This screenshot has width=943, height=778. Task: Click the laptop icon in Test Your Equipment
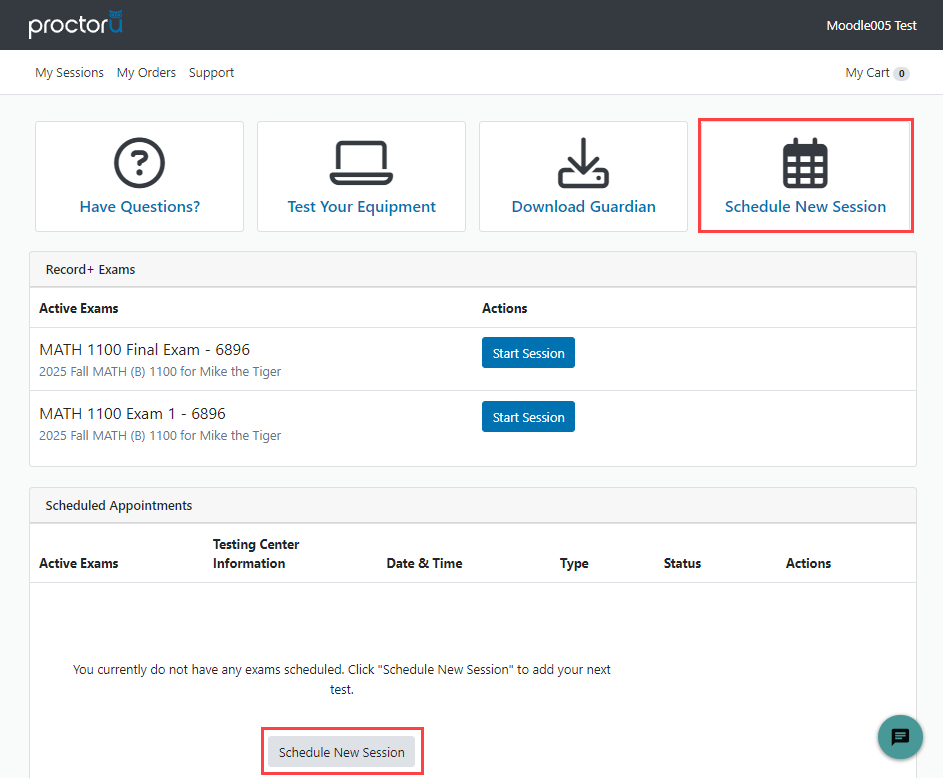point(361,161)
